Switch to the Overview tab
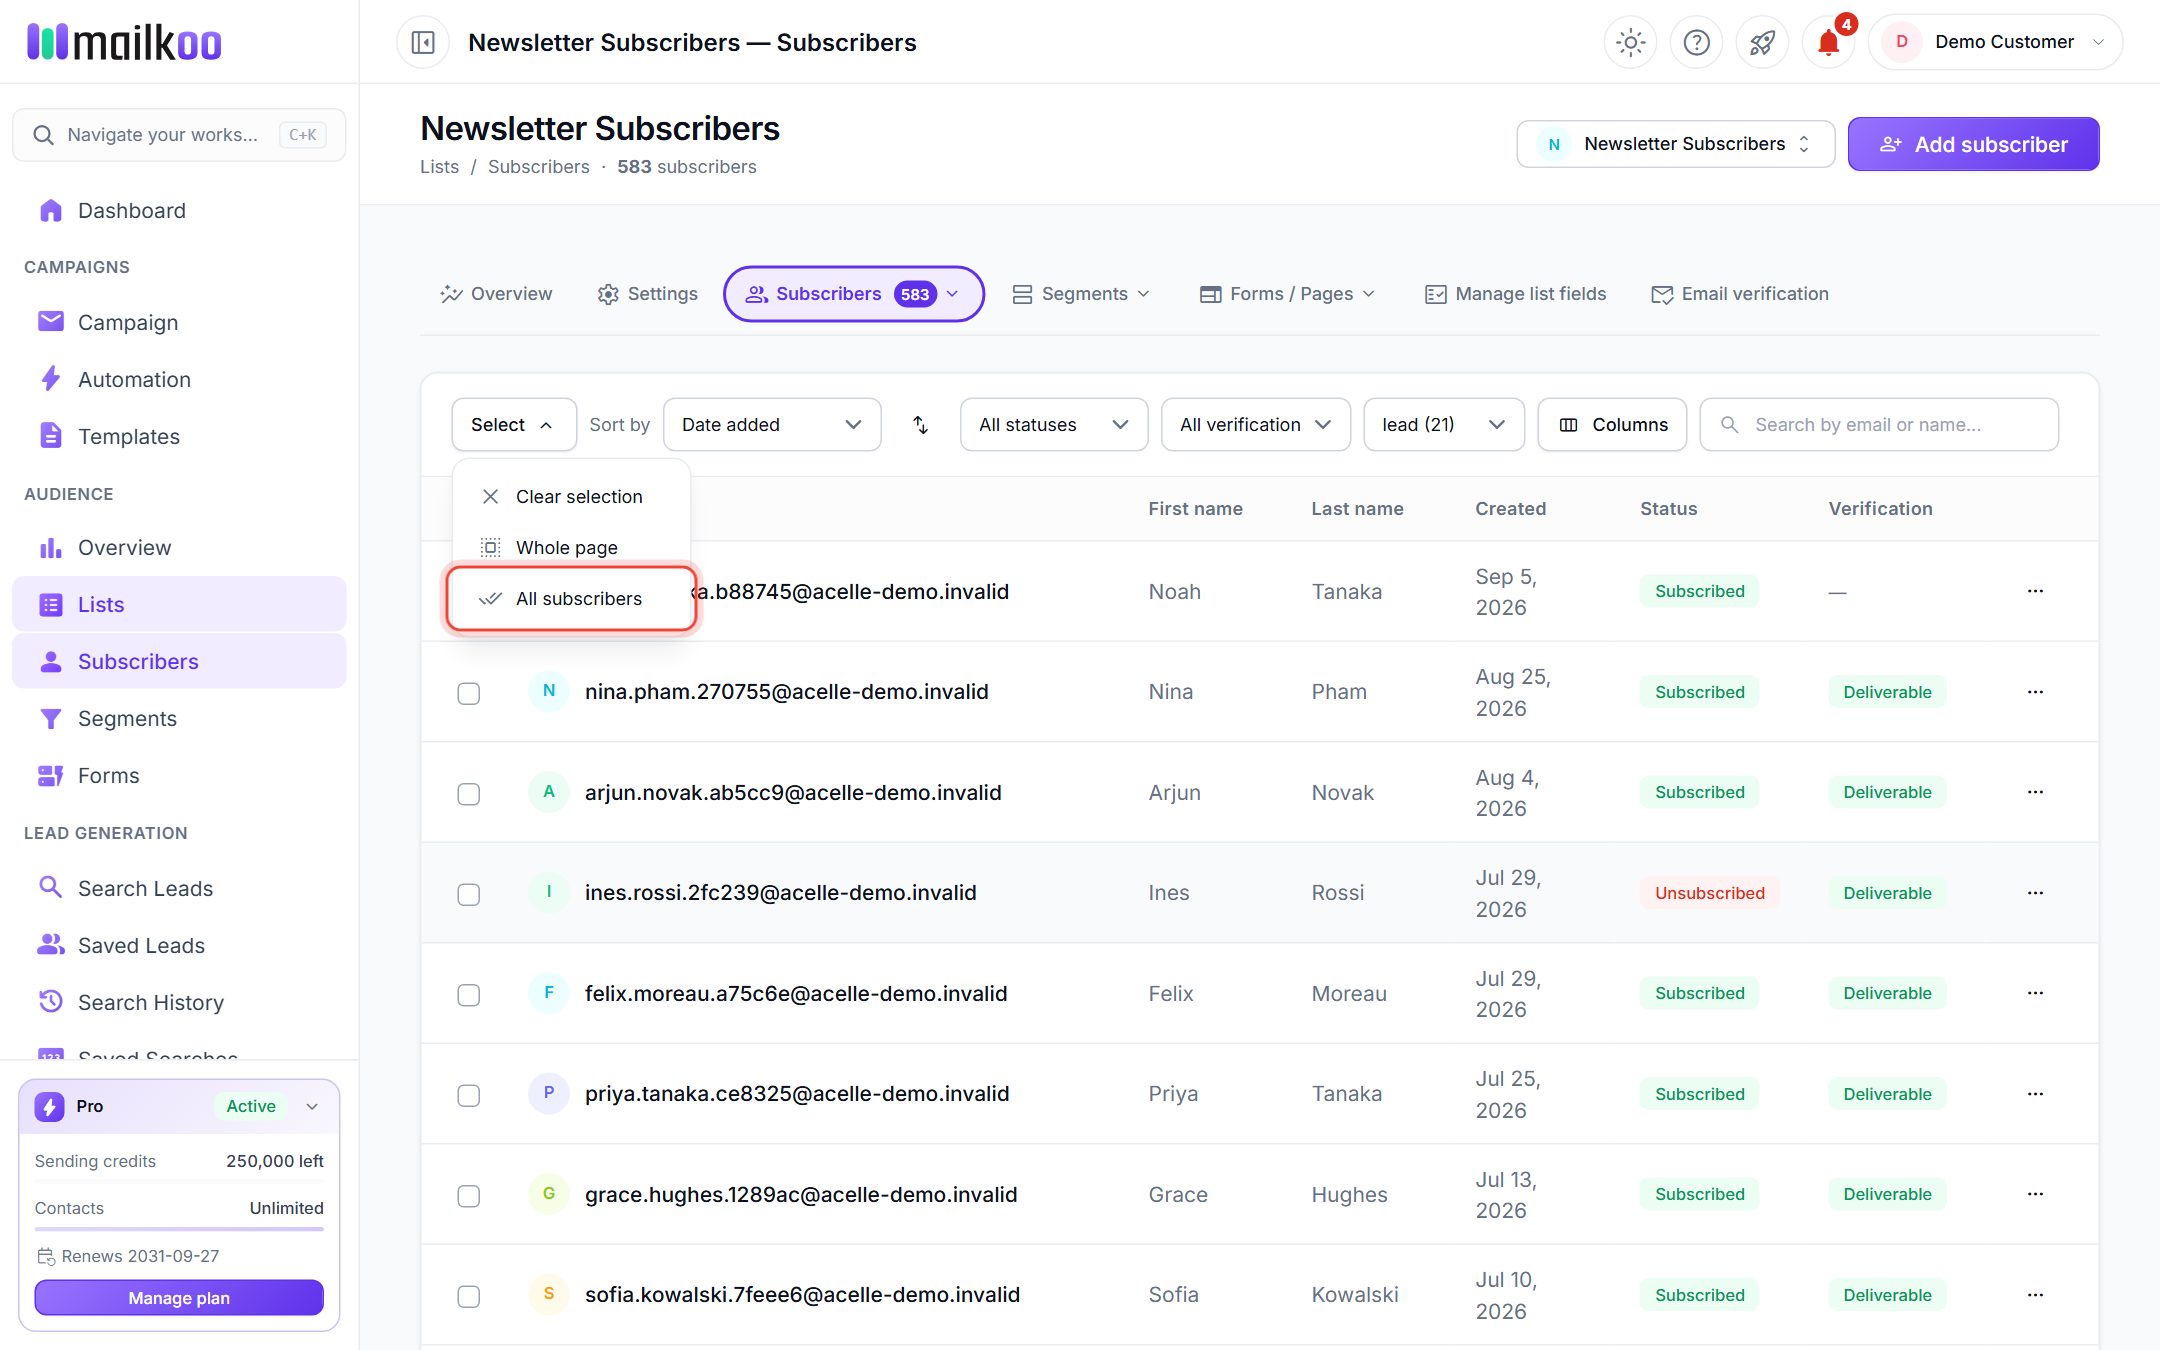This screenshot has width=2160, height=1350. (496, 294)
